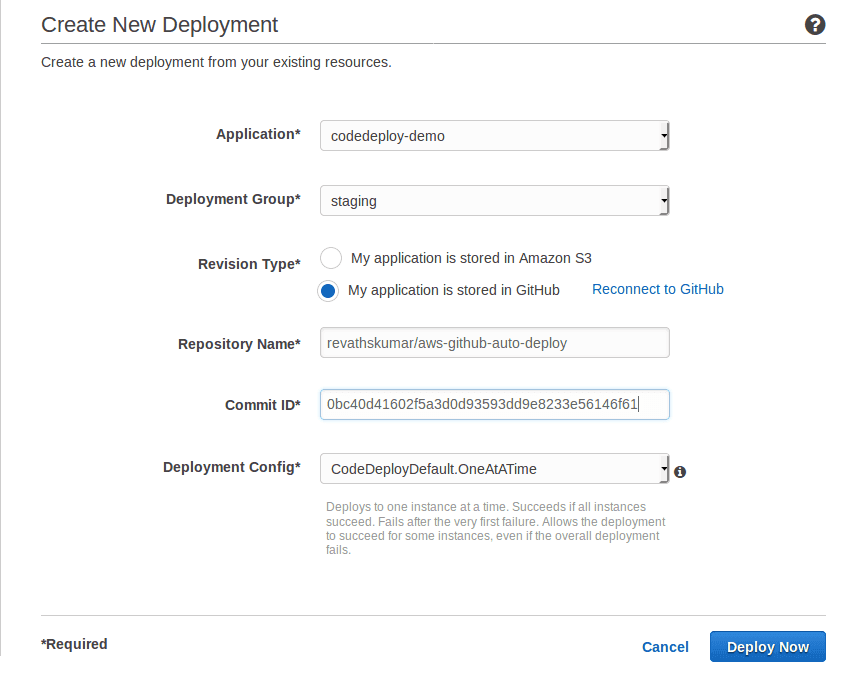Click the CodeDeployDefault.OneAtATime text
The width and height of the screenshot is (859, 688).
430,468
